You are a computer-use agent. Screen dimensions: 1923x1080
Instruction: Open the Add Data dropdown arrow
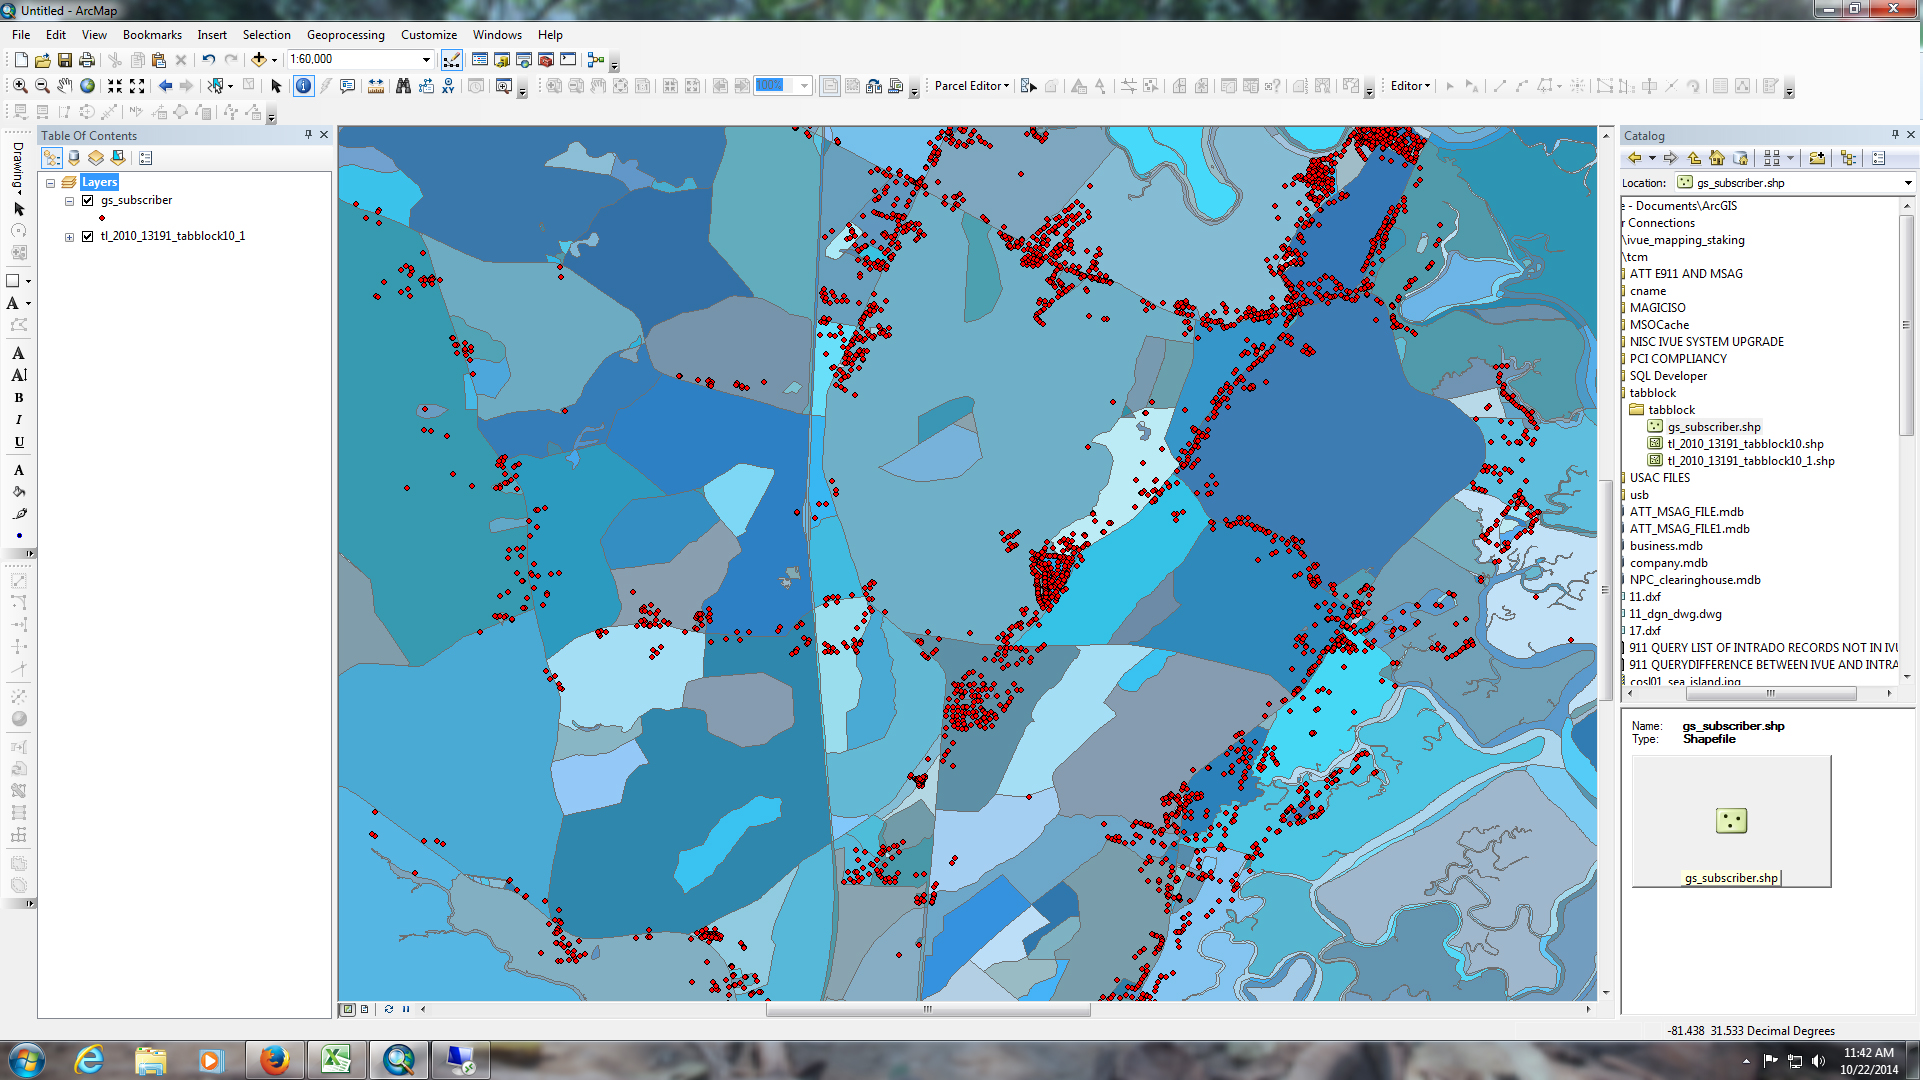click(275, 60)
